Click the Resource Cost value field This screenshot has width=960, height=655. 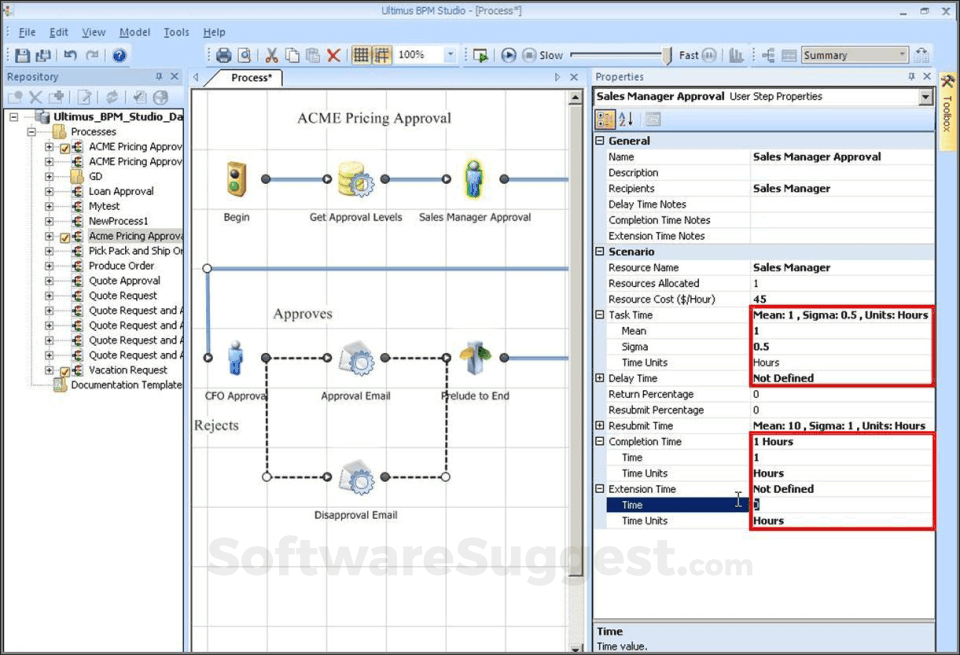pyautogui.click(x=842, y=299)
